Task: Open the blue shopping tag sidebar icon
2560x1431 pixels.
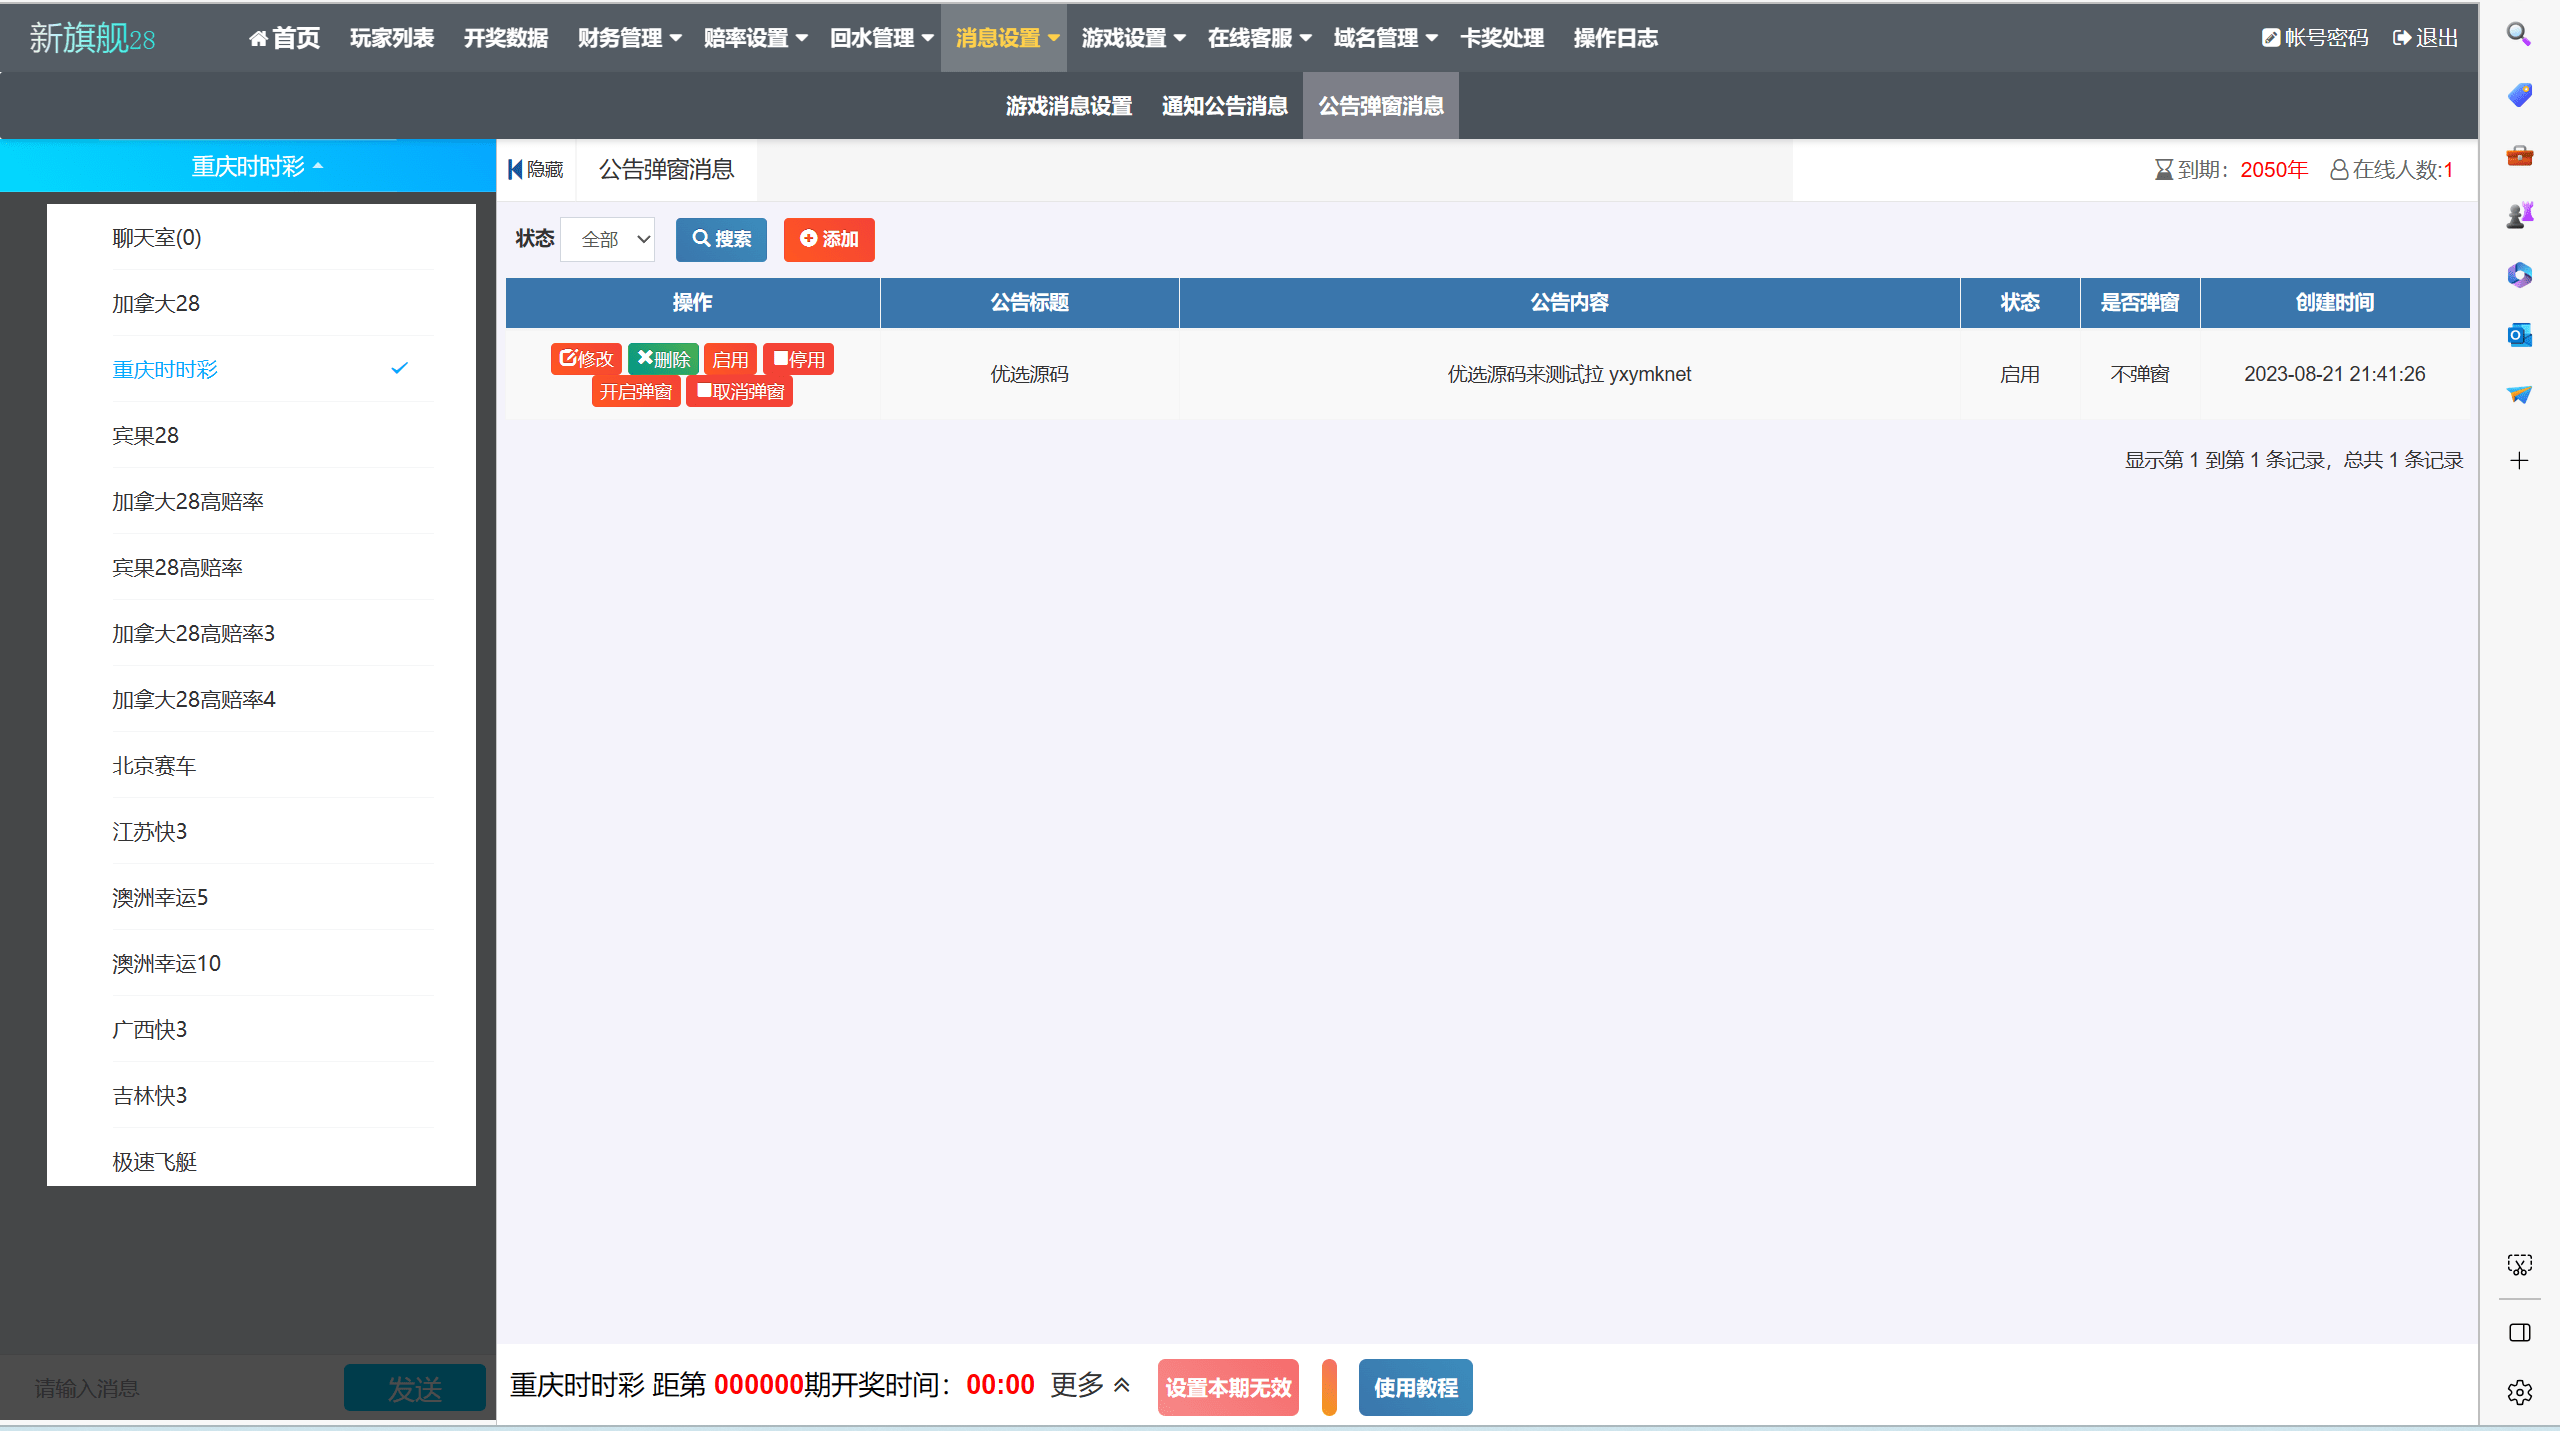Action: coord(2519,95)
